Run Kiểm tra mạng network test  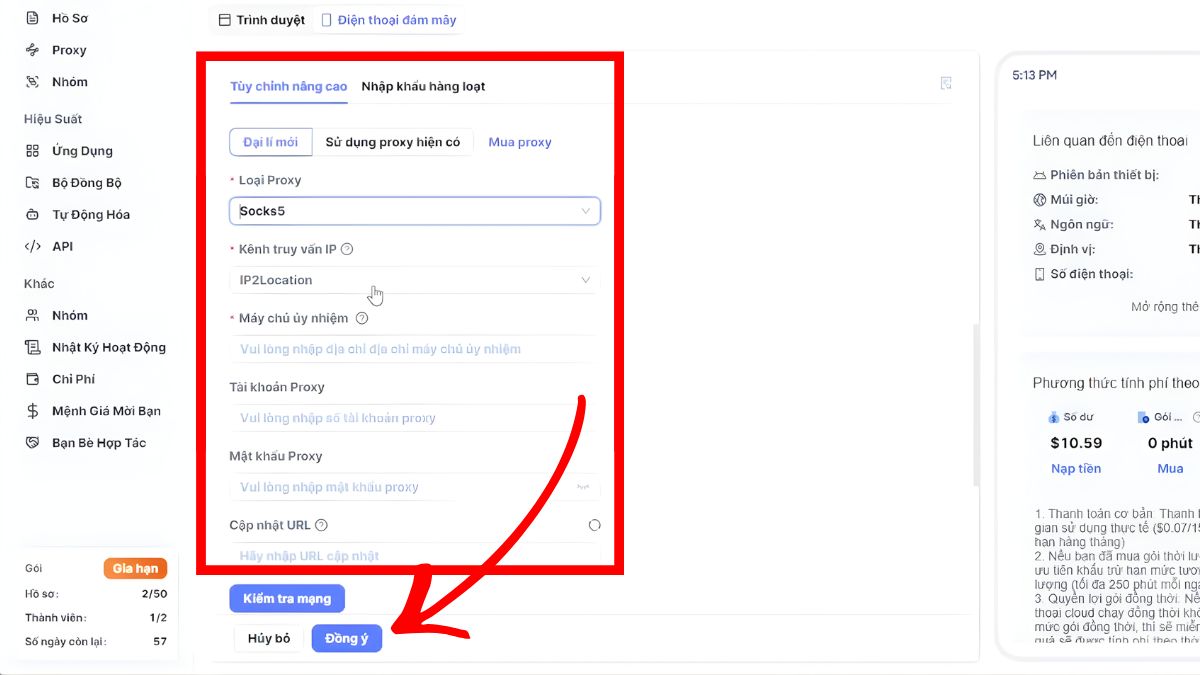287,597
